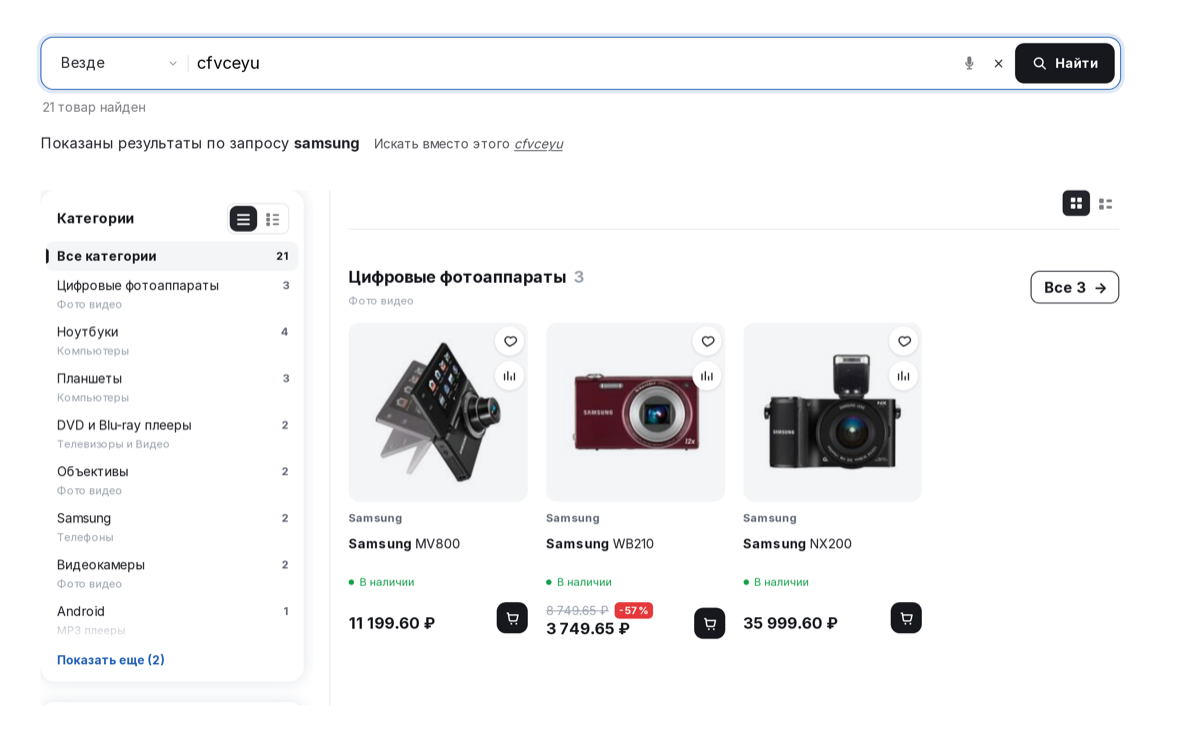Add Samsung NX200 to cart

906,618
